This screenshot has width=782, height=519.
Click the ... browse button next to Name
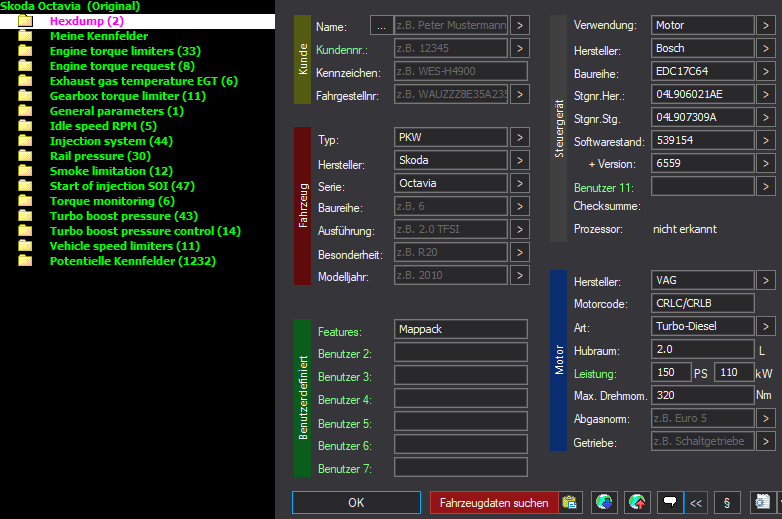tap(382, 25)
